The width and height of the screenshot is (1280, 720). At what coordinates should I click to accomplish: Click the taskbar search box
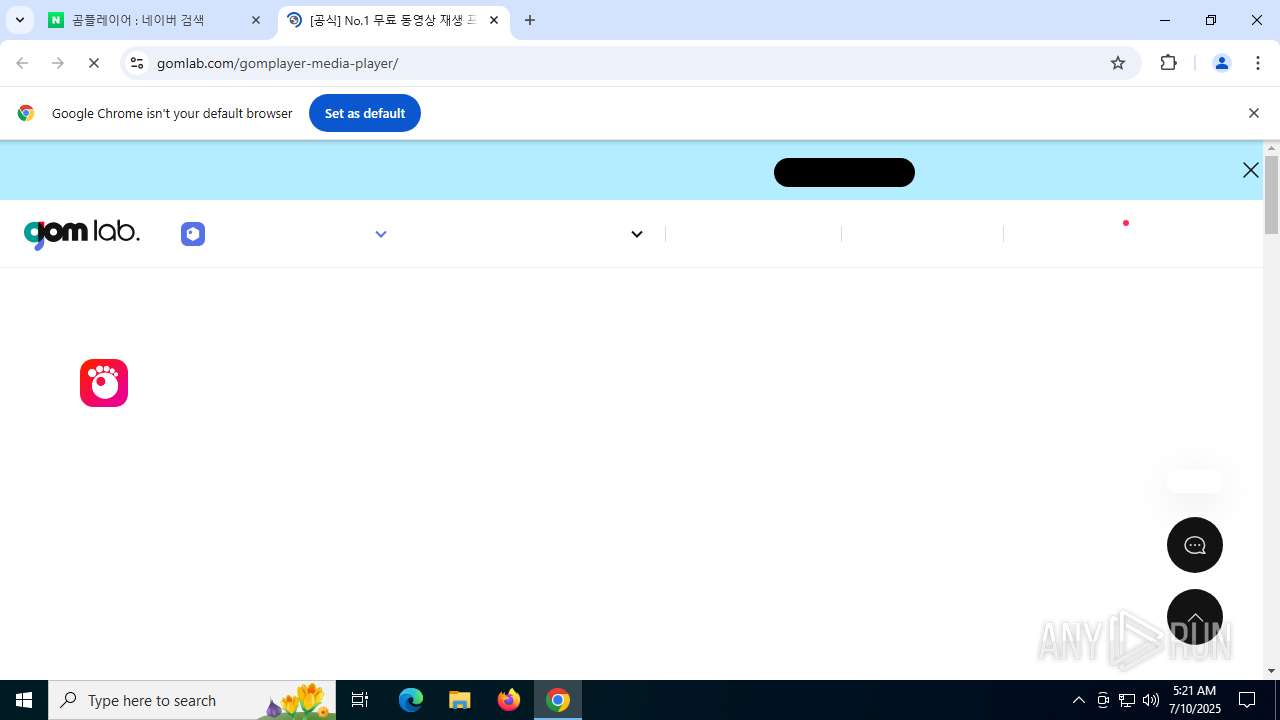coord(194,700)
